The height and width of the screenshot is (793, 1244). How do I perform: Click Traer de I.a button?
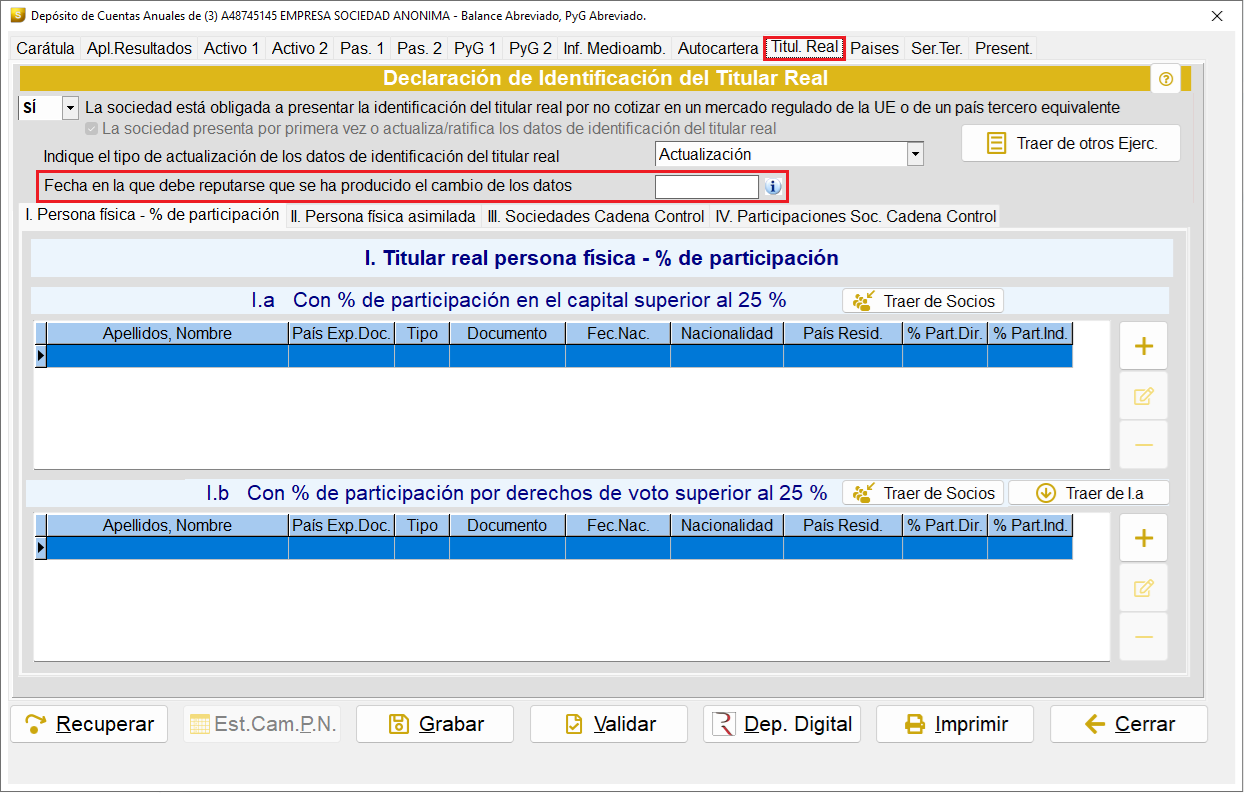[x=1089, y=493]
